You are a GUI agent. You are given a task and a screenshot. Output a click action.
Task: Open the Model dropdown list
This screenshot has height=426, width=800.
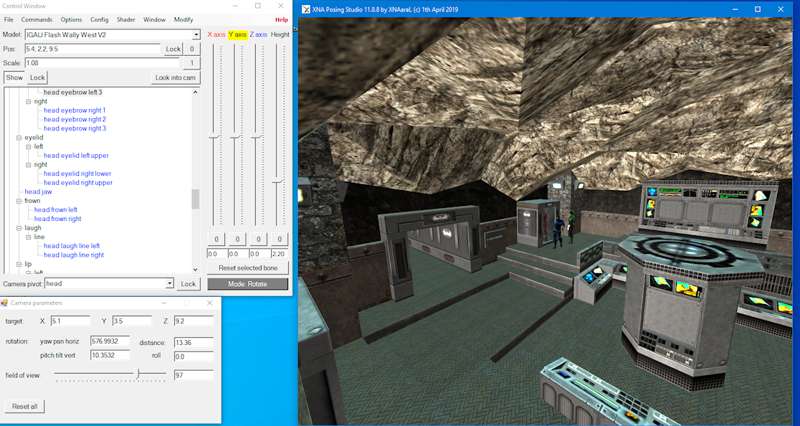click(x=196, y=34)
